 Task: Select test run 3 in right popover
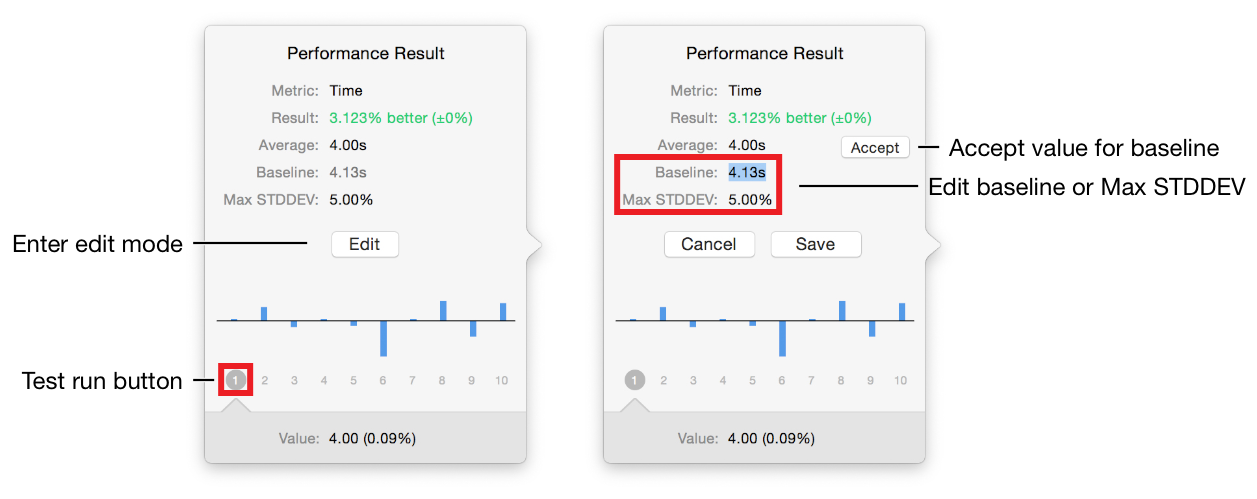[693, 381]
